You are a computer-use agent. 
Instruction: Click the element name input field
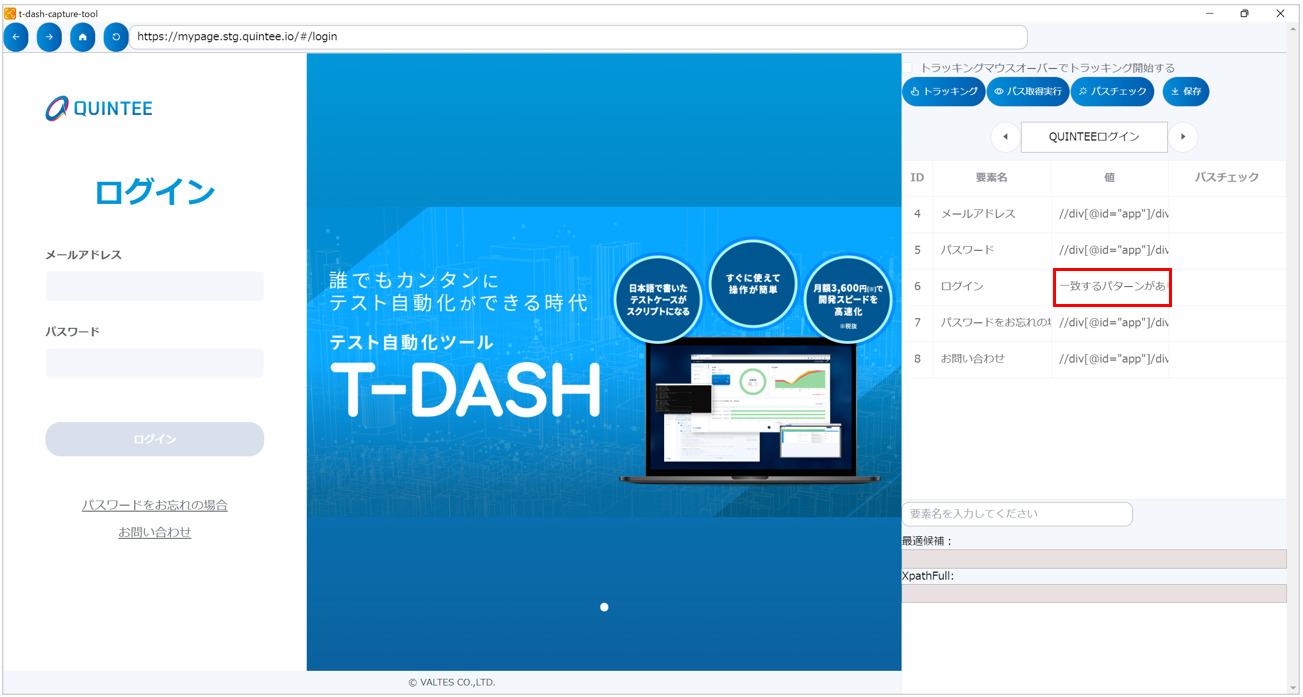(x=1017, y=514)
